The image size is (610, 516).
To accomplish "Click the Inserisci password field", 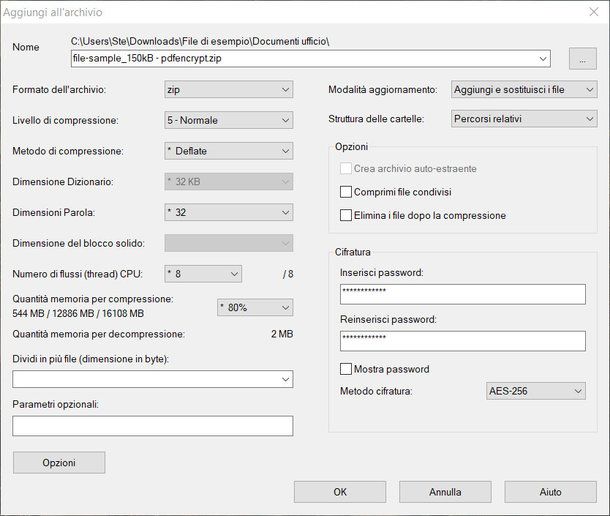I will (x=462, y=294).
